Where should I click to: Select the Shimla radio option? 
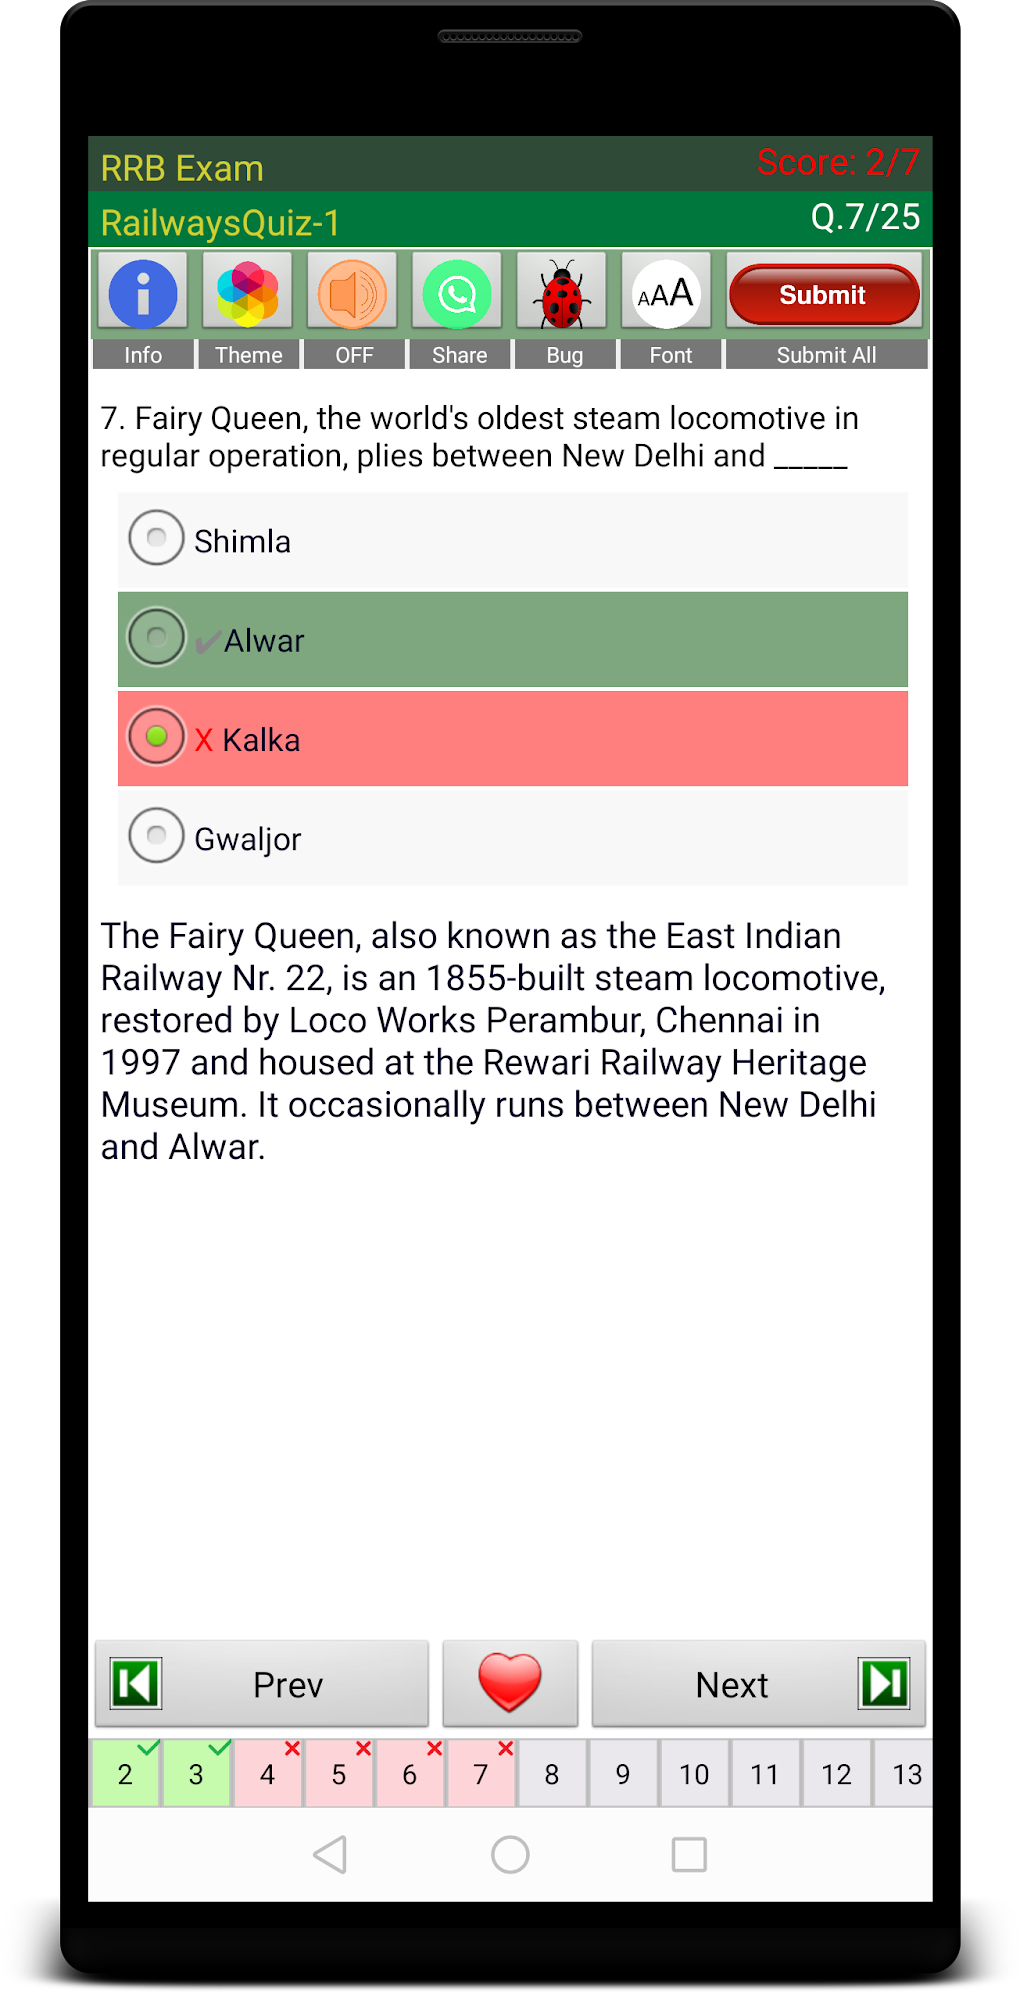[x=157, y=538]
